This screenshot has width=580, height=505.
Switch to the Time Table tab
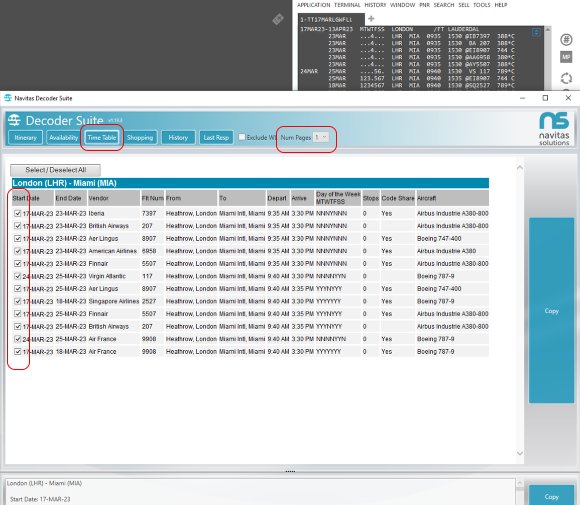pyautogui.click(x=102, y=138)
